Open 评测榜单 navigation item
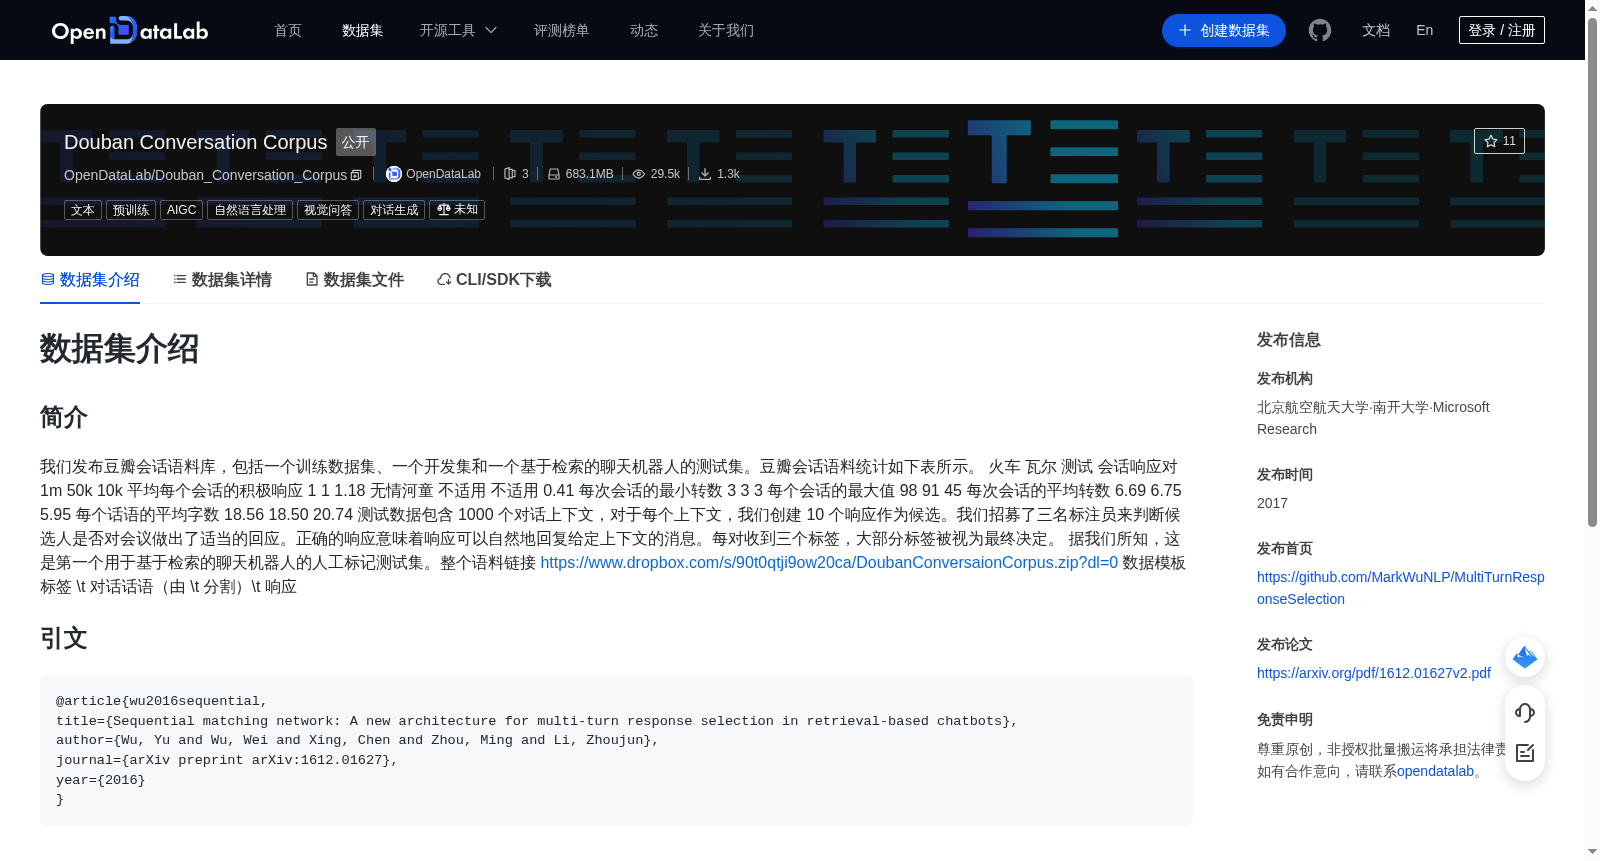This screenshot has height=861, width=1600. (561, 30)
